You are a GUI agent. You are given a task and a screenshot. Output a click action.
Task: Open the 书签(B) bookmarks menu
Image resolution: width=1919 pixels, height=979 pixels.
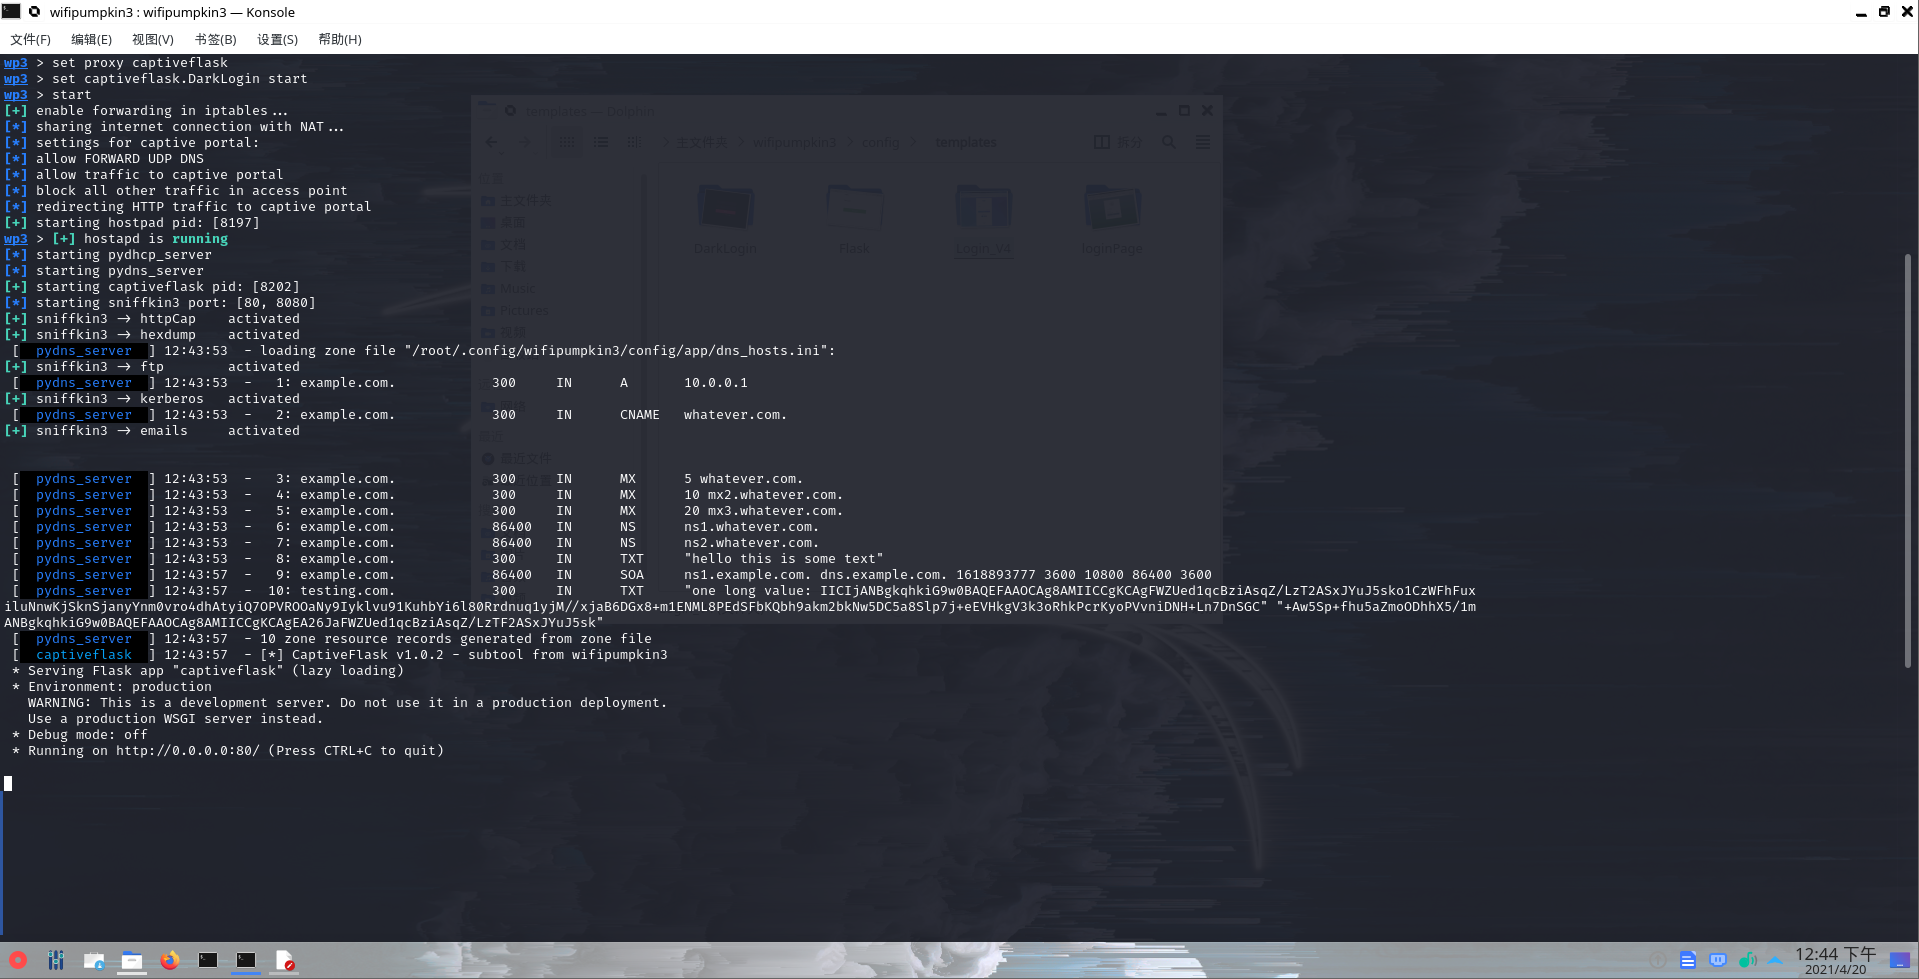click(x=215, y=40)
